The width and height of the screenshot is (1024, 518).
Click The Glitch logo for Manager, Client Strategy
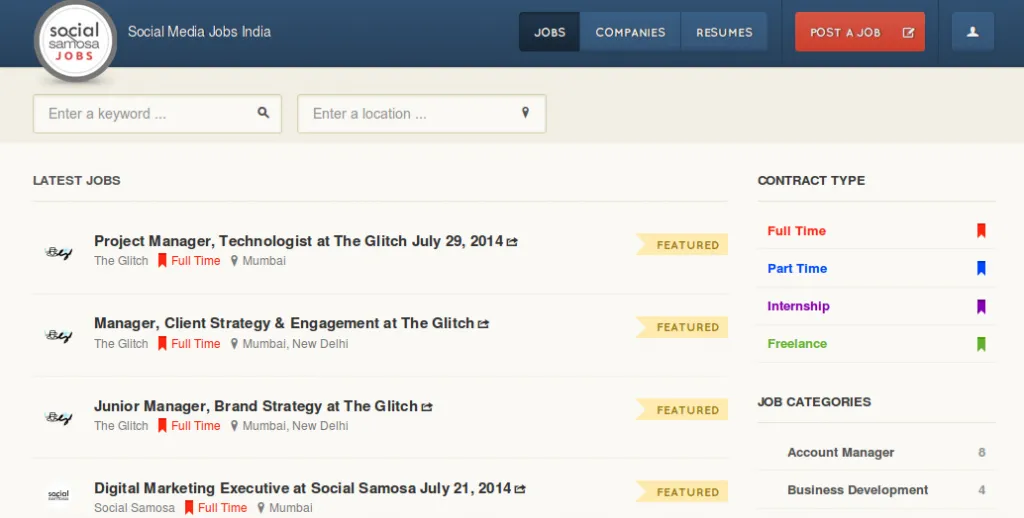(x=58, y=335)
